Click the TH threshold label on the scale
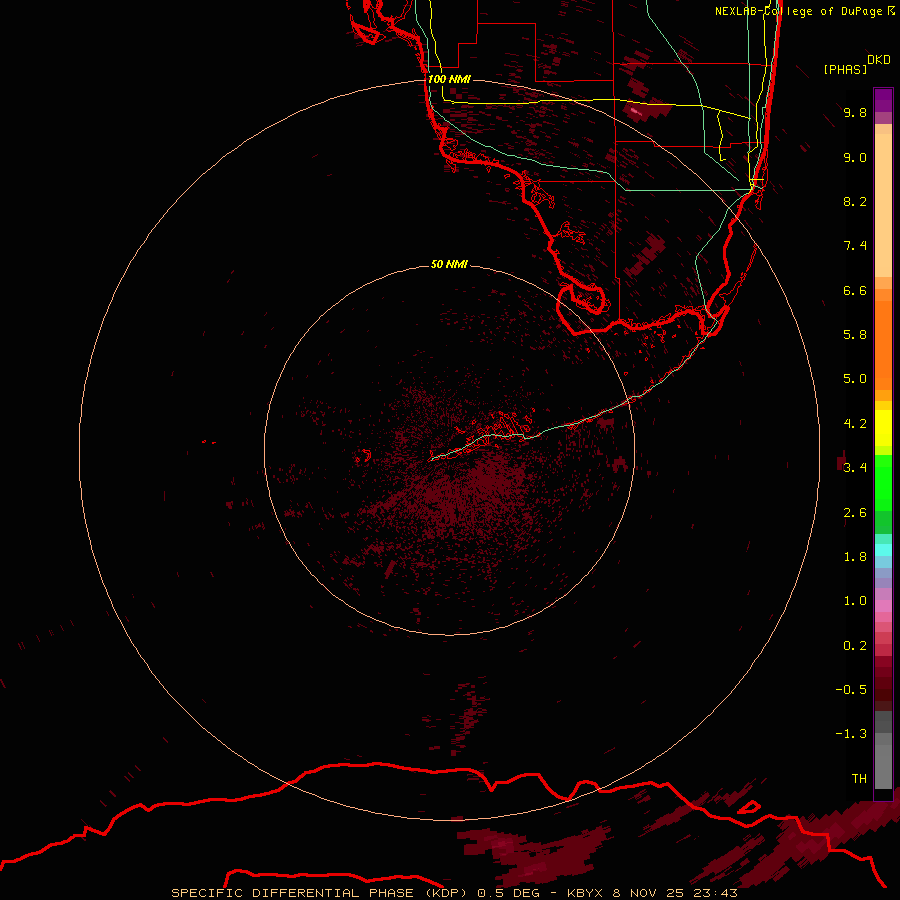 (859, 779)
